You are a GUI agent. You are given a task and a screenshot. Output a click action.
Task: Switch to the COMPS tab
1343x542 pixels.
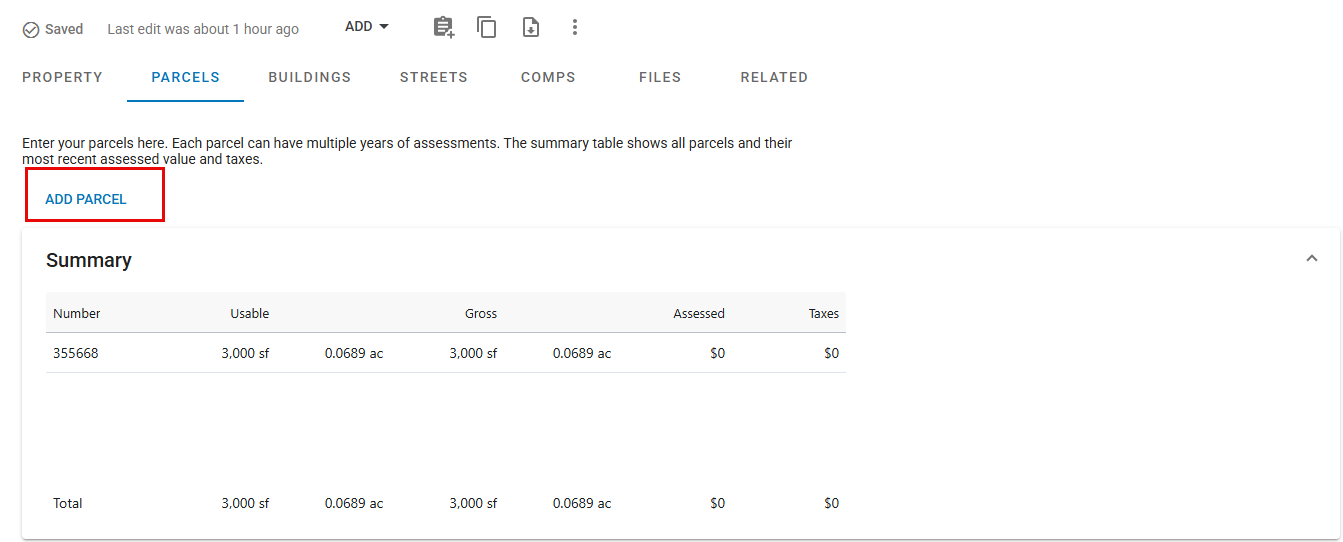click(x=548, y=77)
